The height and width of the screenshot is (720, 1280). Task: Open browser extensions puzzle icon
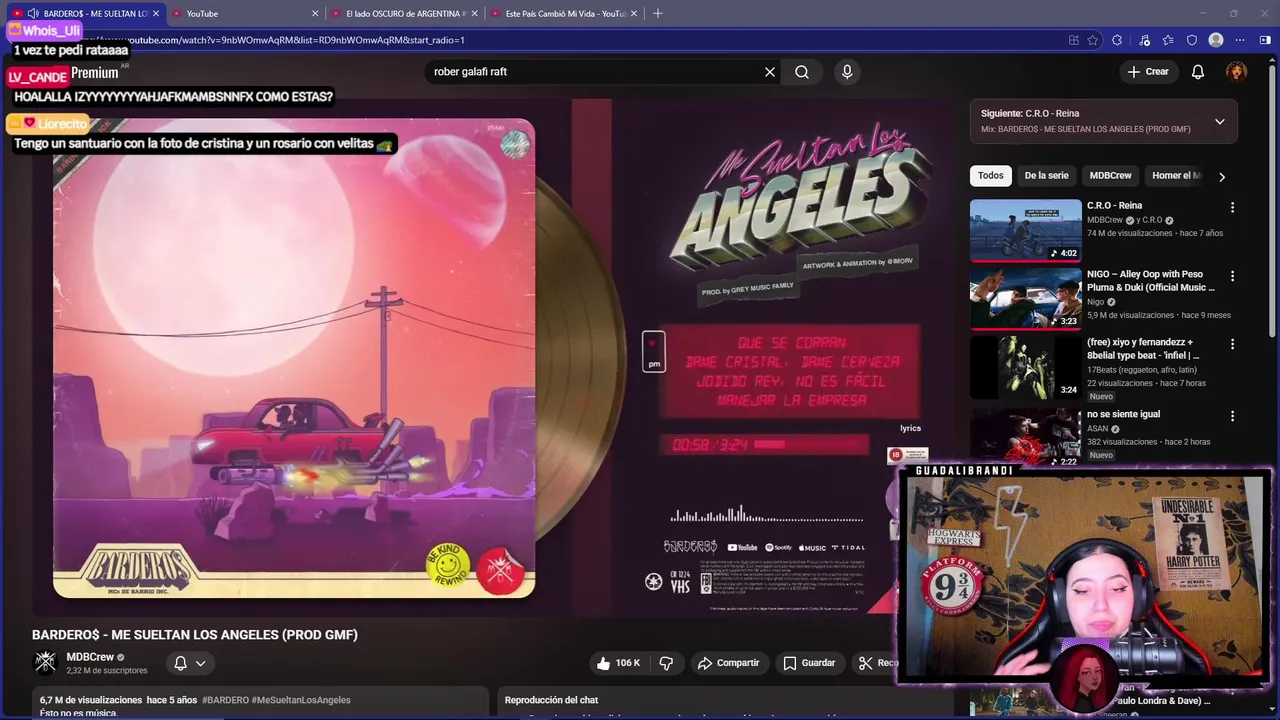coord(1117,40)
